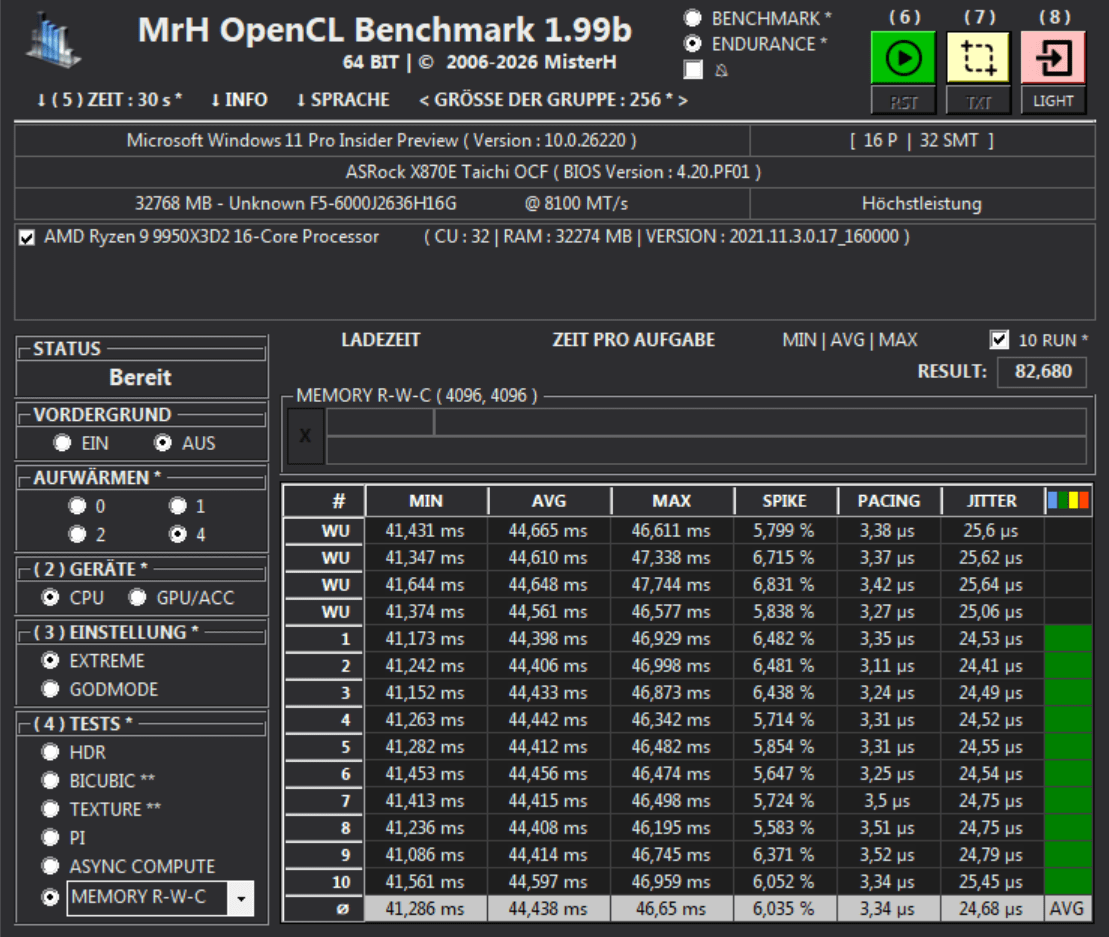Toggle the AMD Ryzen 9 9950X3D2 device checkbox
This screenshot has width=1109, height=937.
point(27,237)
